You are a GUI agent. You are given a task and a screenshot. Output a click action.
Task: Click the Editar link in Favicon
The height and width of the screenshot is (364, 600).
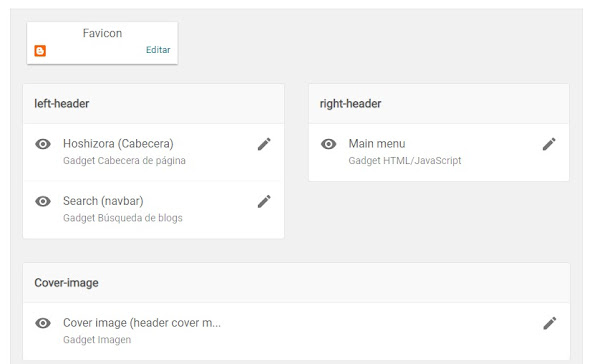158,50
